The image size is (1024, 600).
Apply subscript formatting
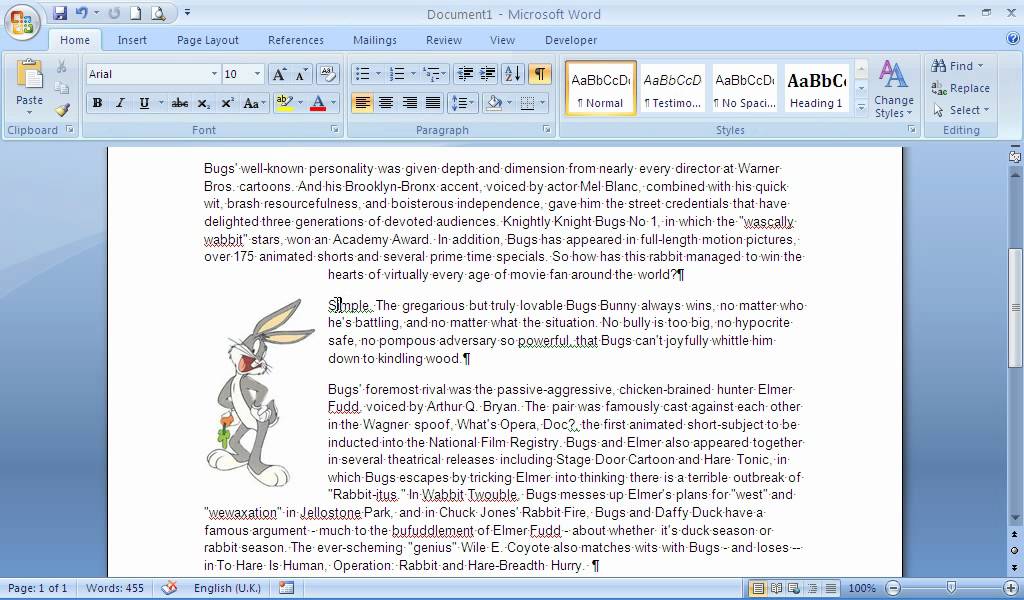click(x=204, y=103)
